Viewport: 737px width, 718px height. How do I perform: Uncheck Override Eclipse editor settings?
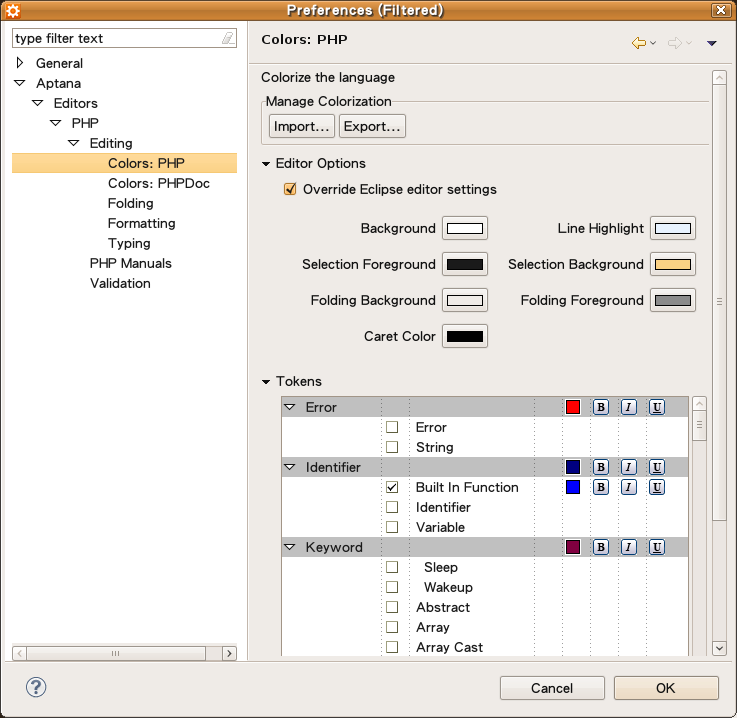[290, 189]
